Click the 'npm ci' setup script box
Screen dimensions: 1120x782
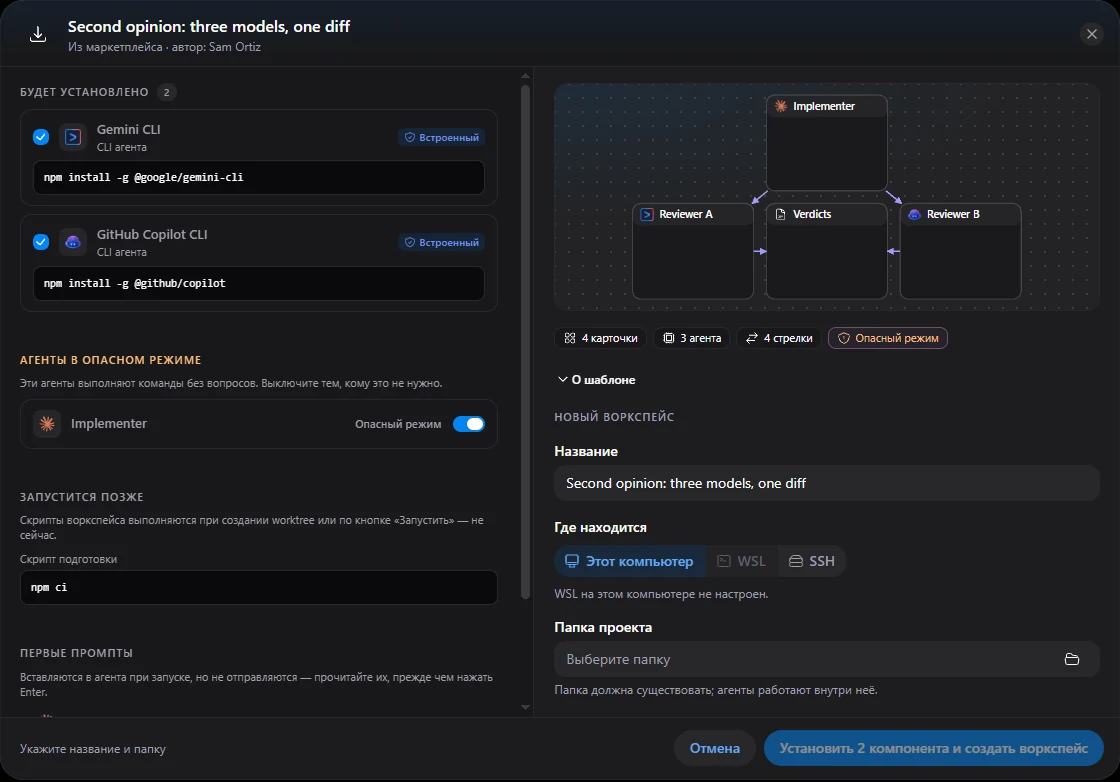click(x=259, y=587)
